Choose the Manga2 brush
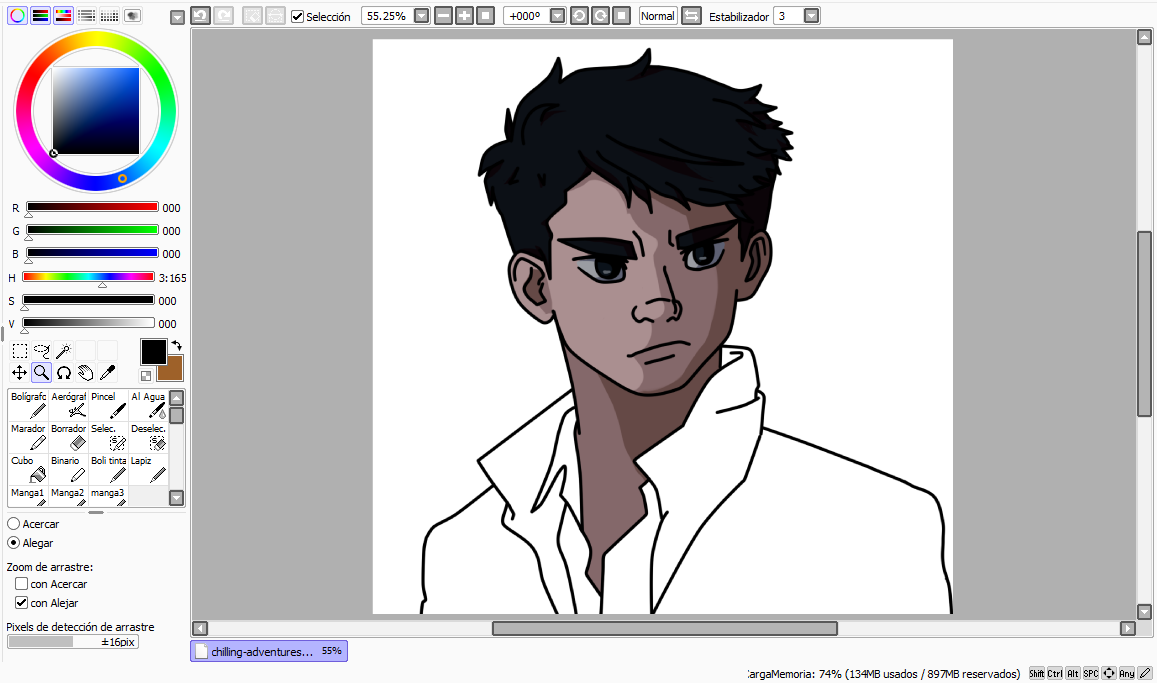 pos(69,496)
